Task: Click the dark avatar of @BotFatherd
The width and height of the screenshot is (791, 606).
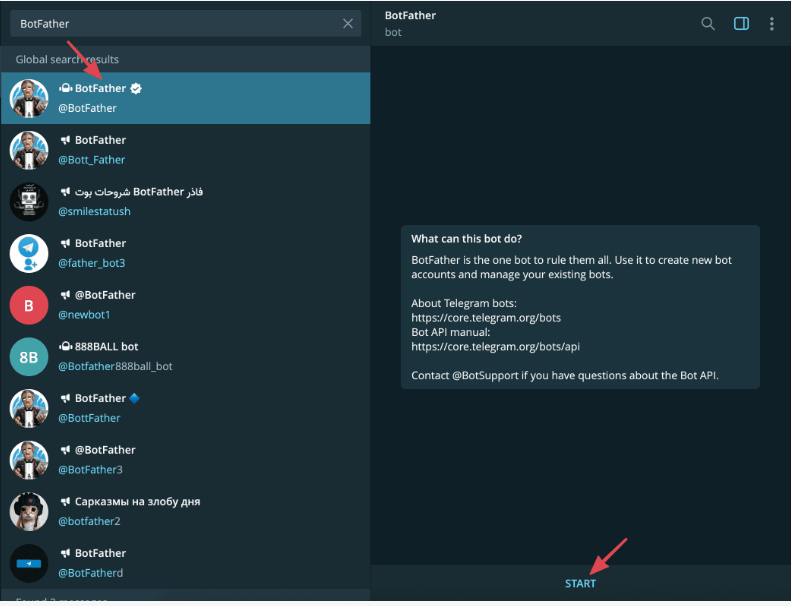Action: click(29, 563)
